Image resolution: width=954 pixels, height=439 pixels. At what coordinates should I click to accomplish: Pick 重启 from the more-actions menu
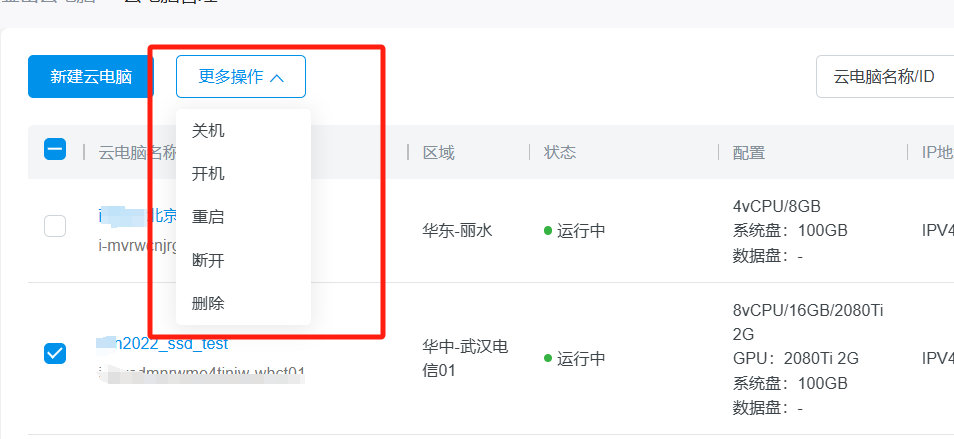(208, 217)
